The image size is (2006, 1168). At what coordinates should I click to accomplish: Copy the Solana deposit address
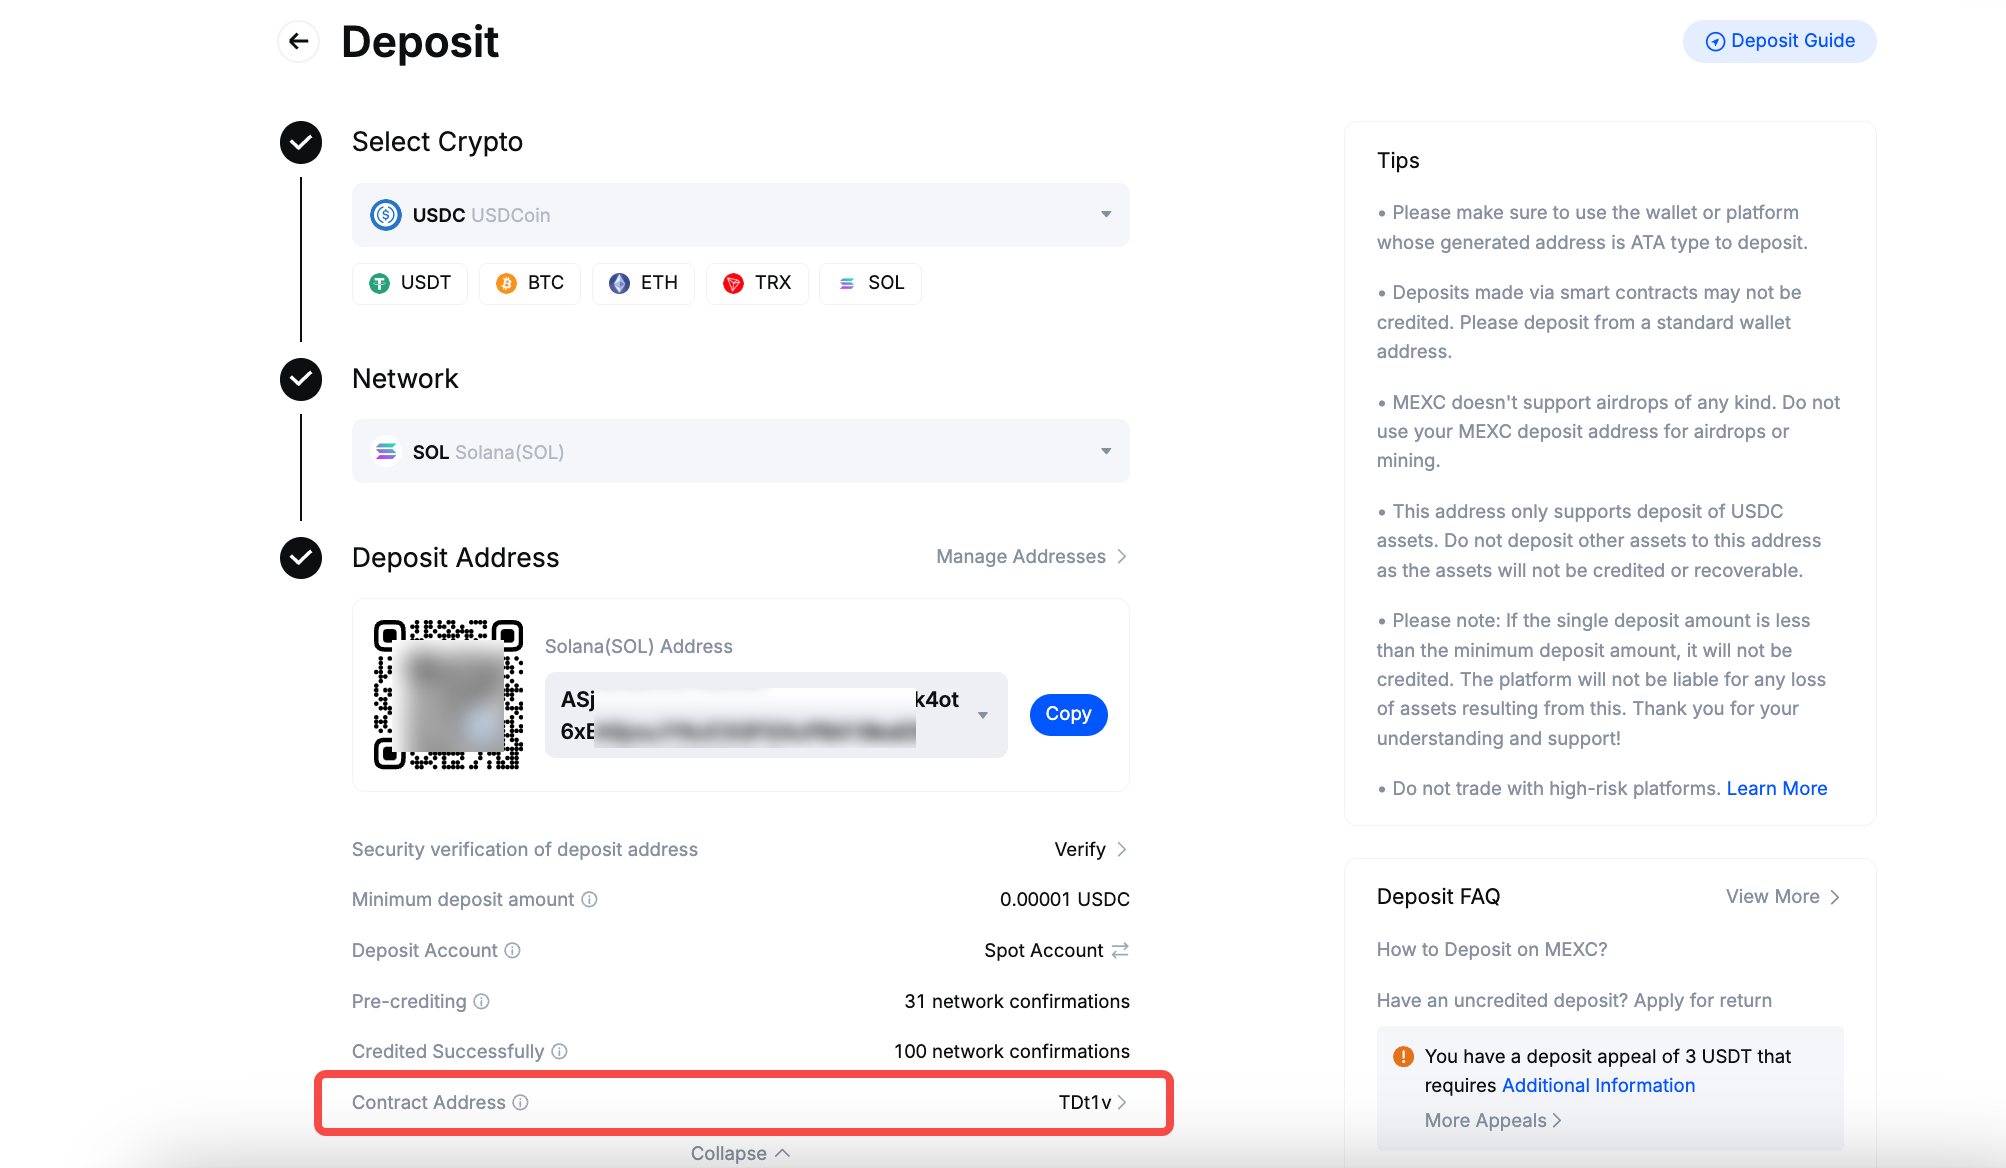(x=1068, y=714)
